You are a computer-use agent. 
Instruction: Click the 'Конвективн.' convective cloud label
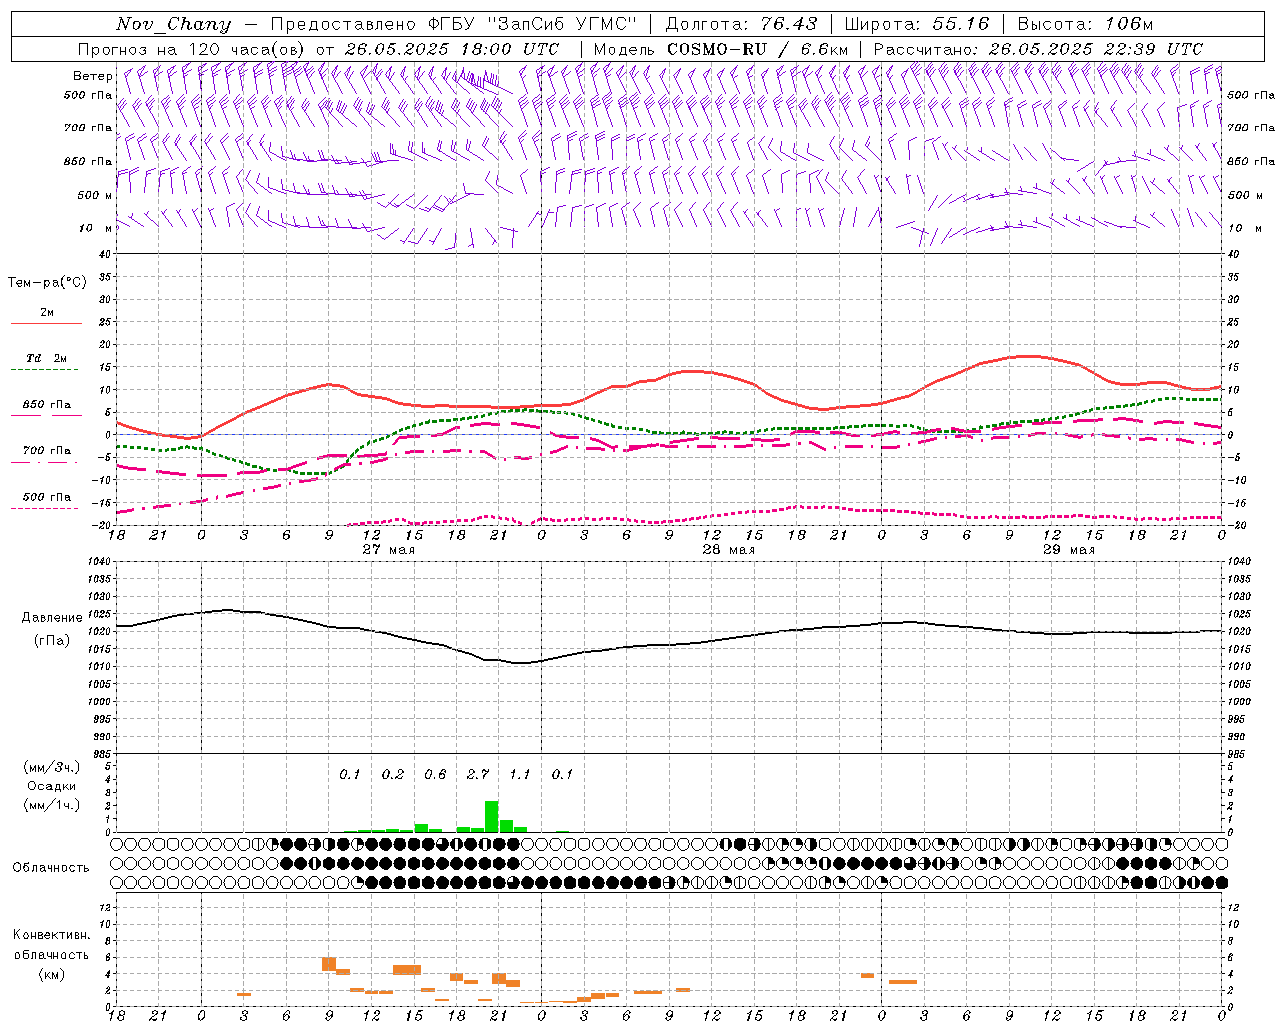pyautogui.click(x=51, y=935)
